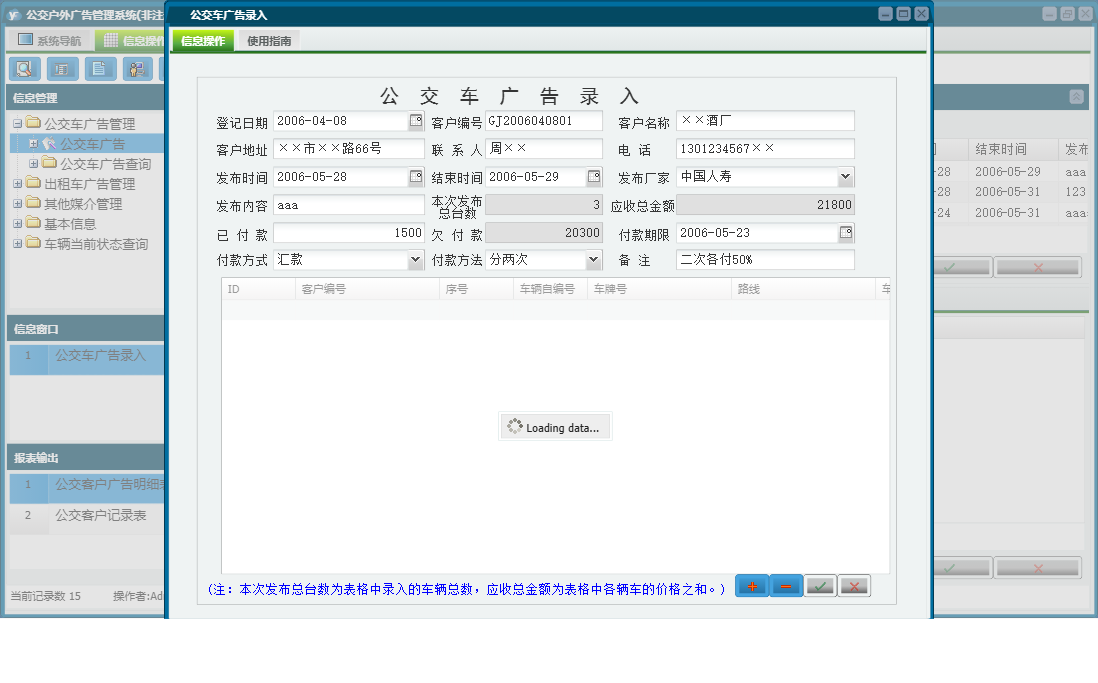The image size is (1098, 683).
Task: Collapse the 公交车广告管理 tree node
Action: click(x=18, y=123)
